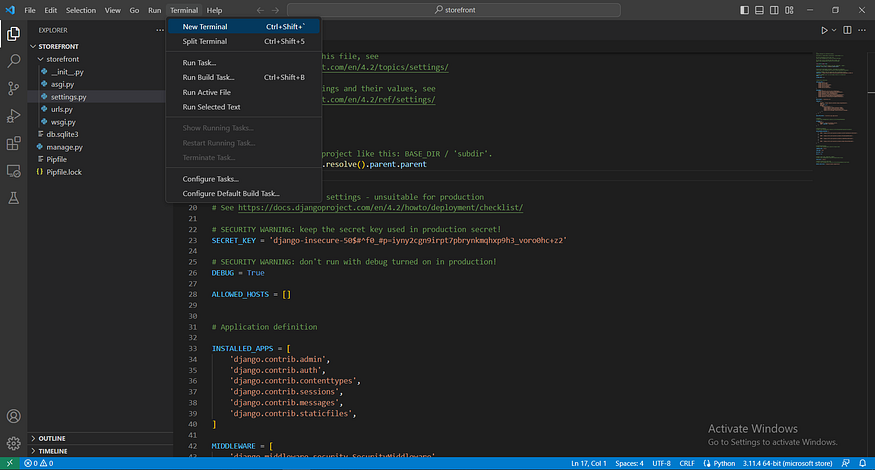Open the Source Control view
Screen dimensions: 875x470
click(x=14, y=88)
